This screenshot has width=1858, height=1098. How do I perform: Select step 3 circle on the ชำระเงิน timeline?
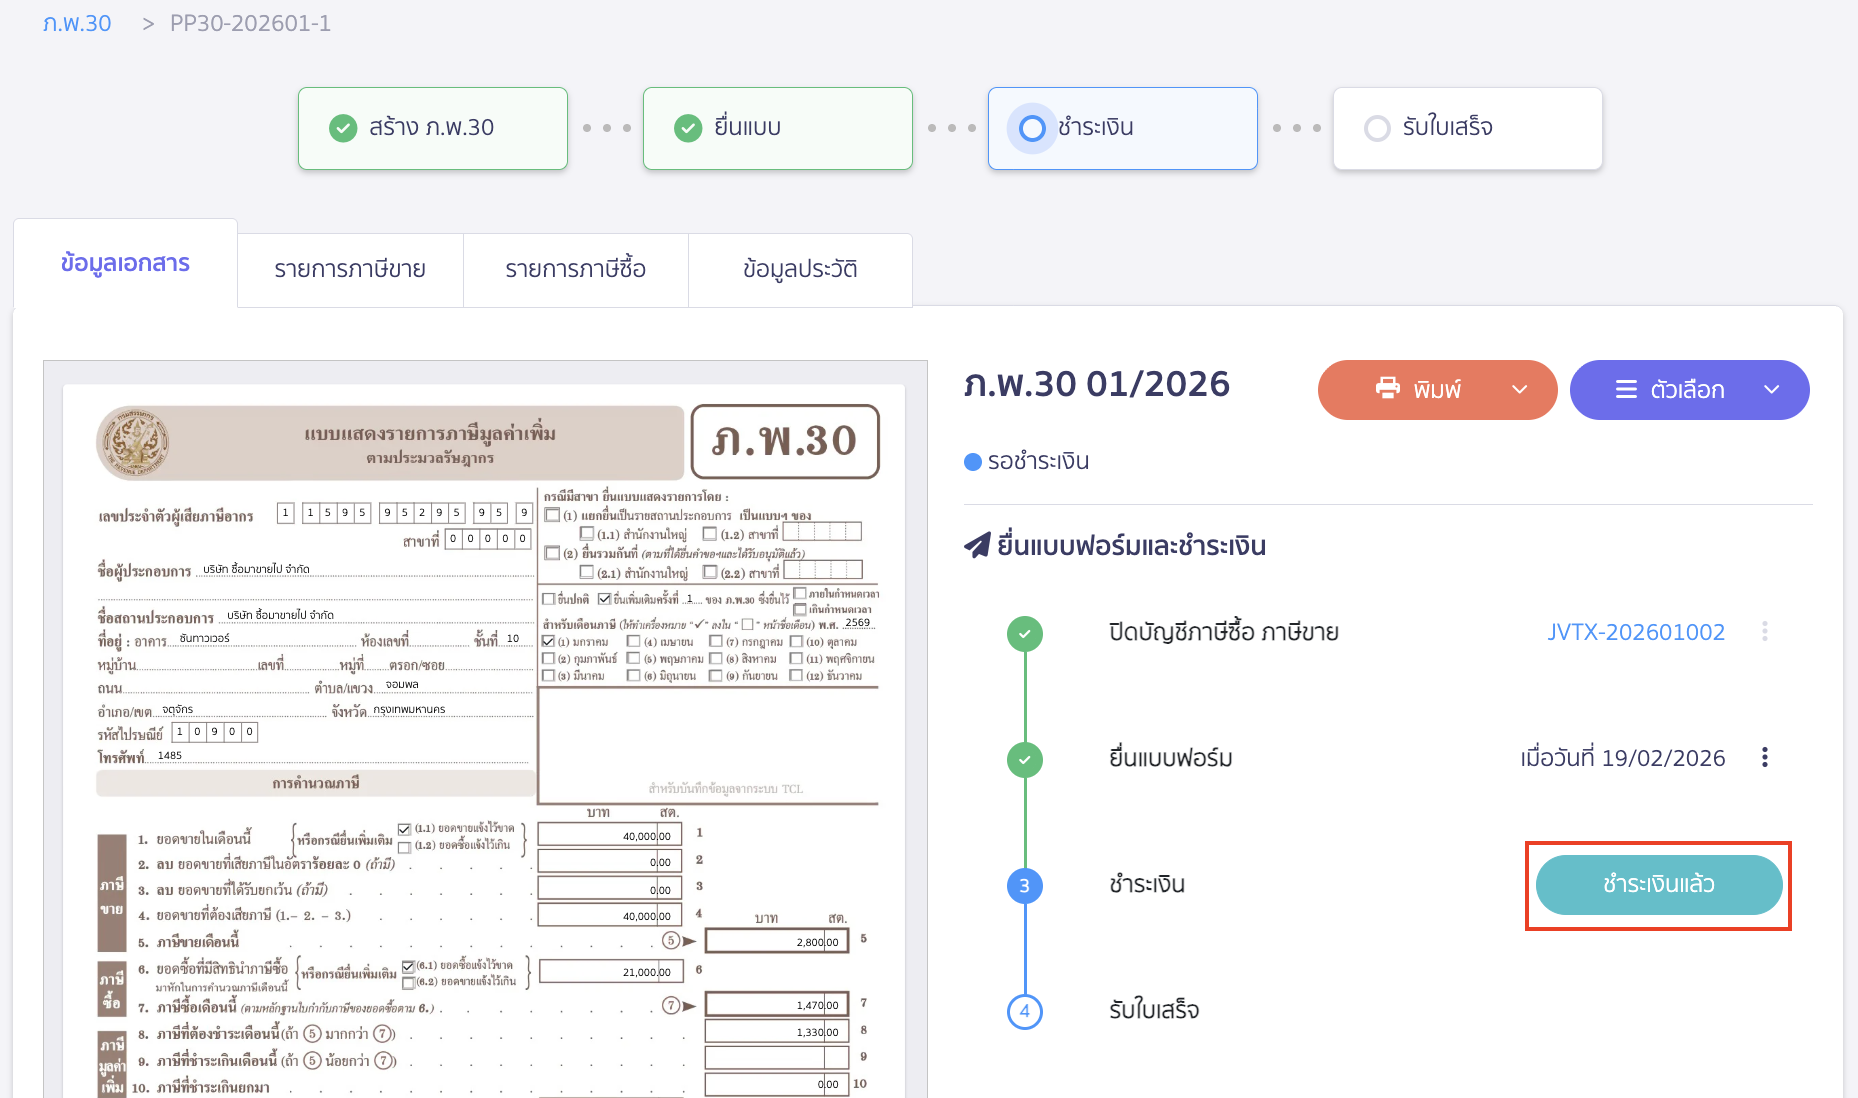(x=1025, y=885)
